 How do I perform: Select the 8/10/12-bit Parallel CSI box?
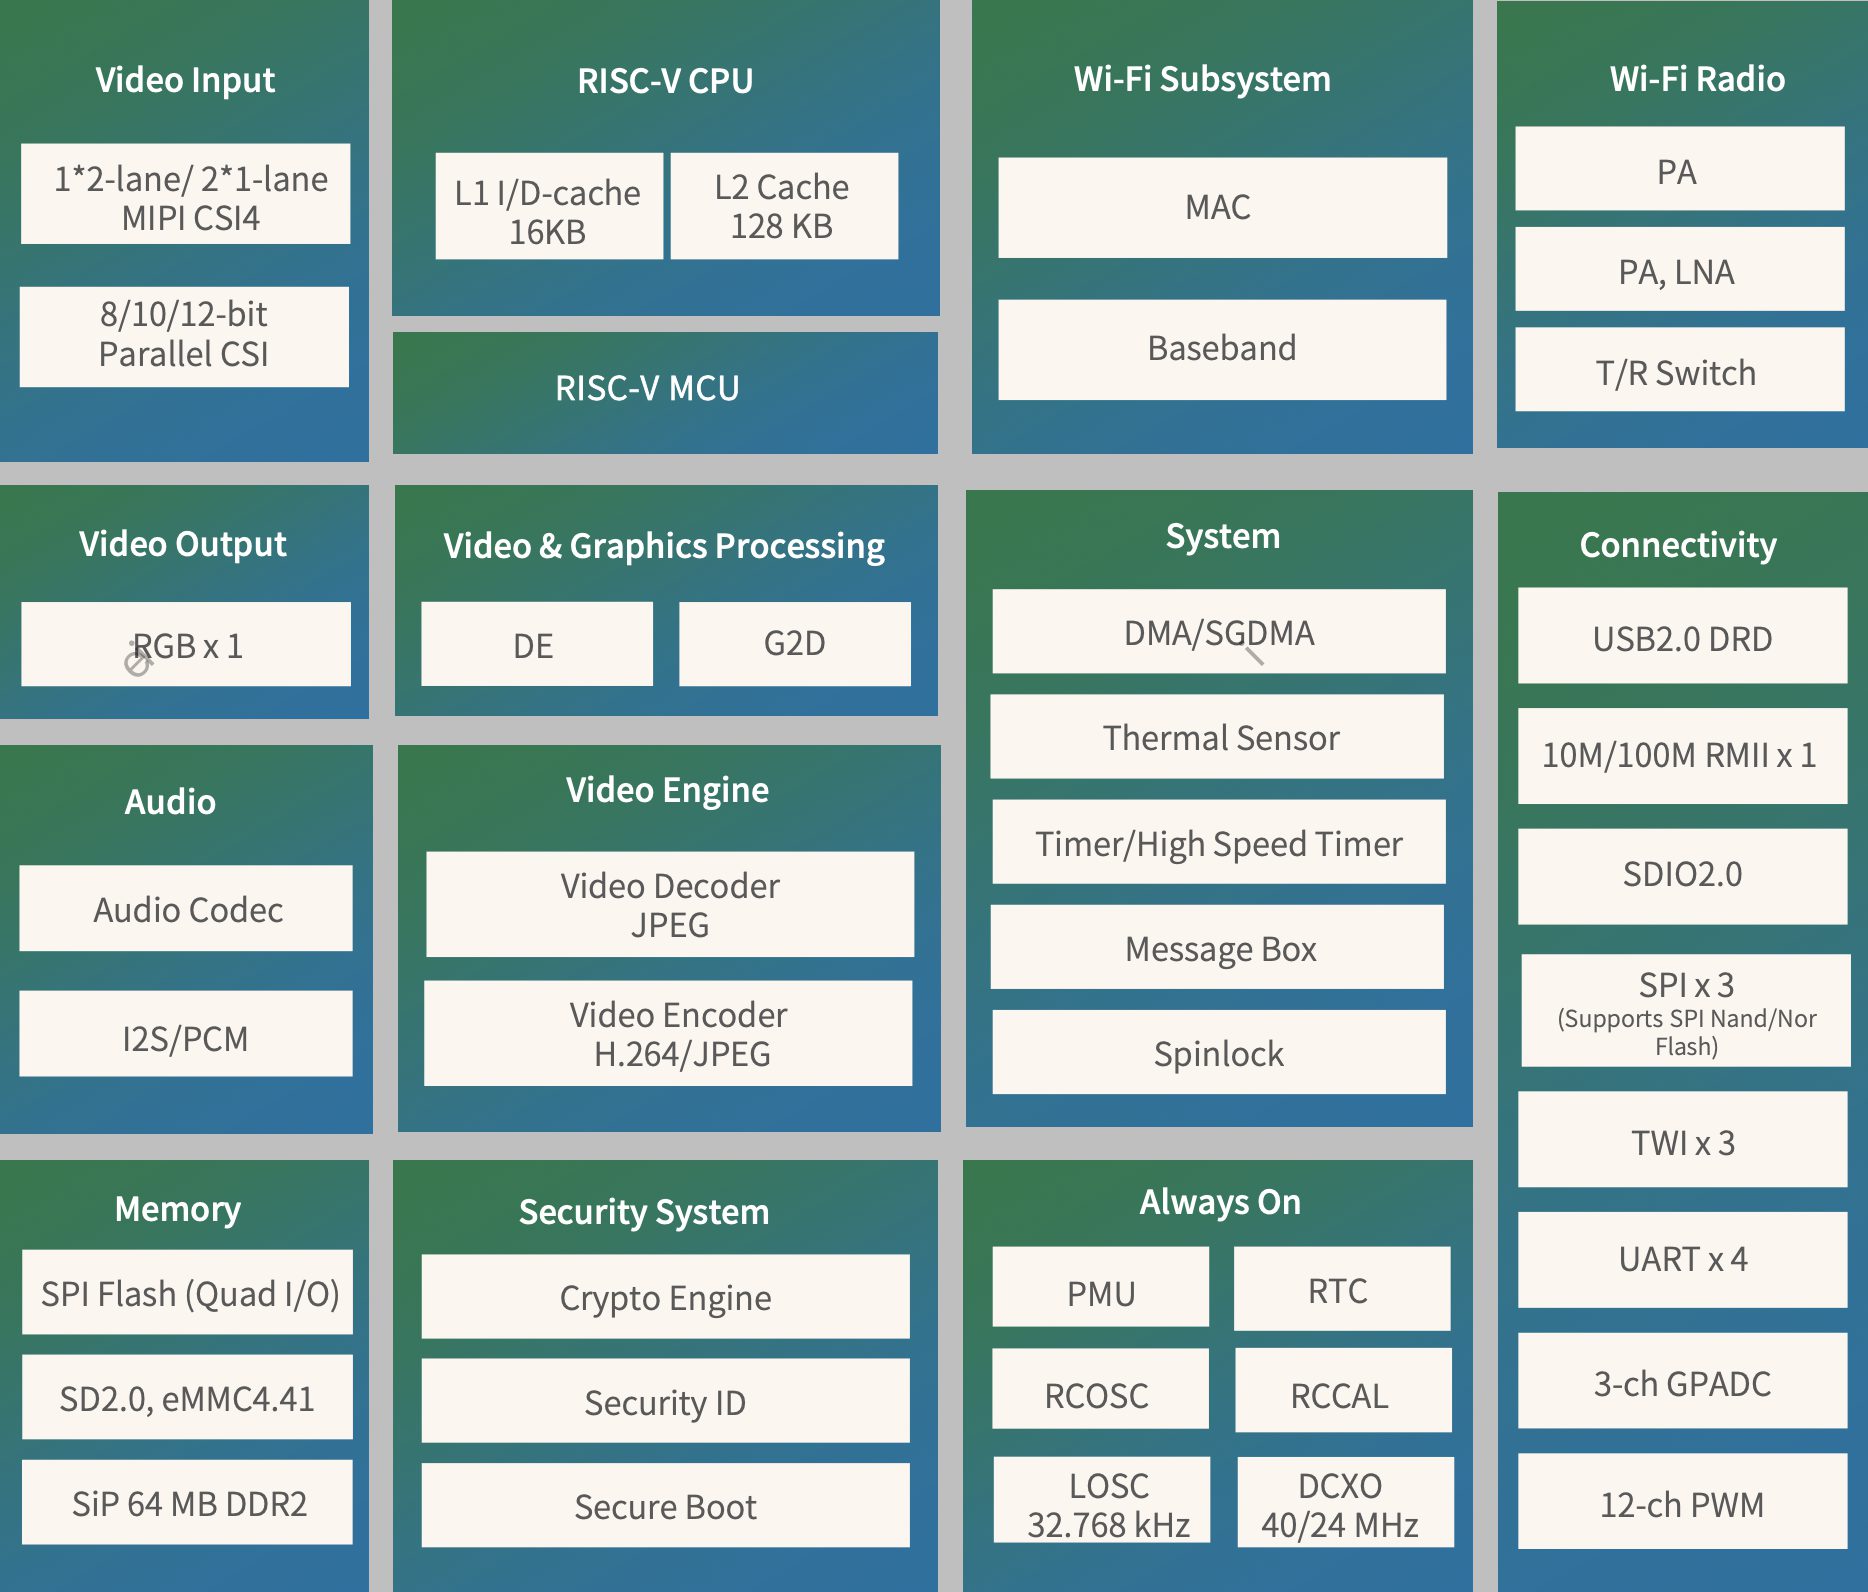(185, 336)
